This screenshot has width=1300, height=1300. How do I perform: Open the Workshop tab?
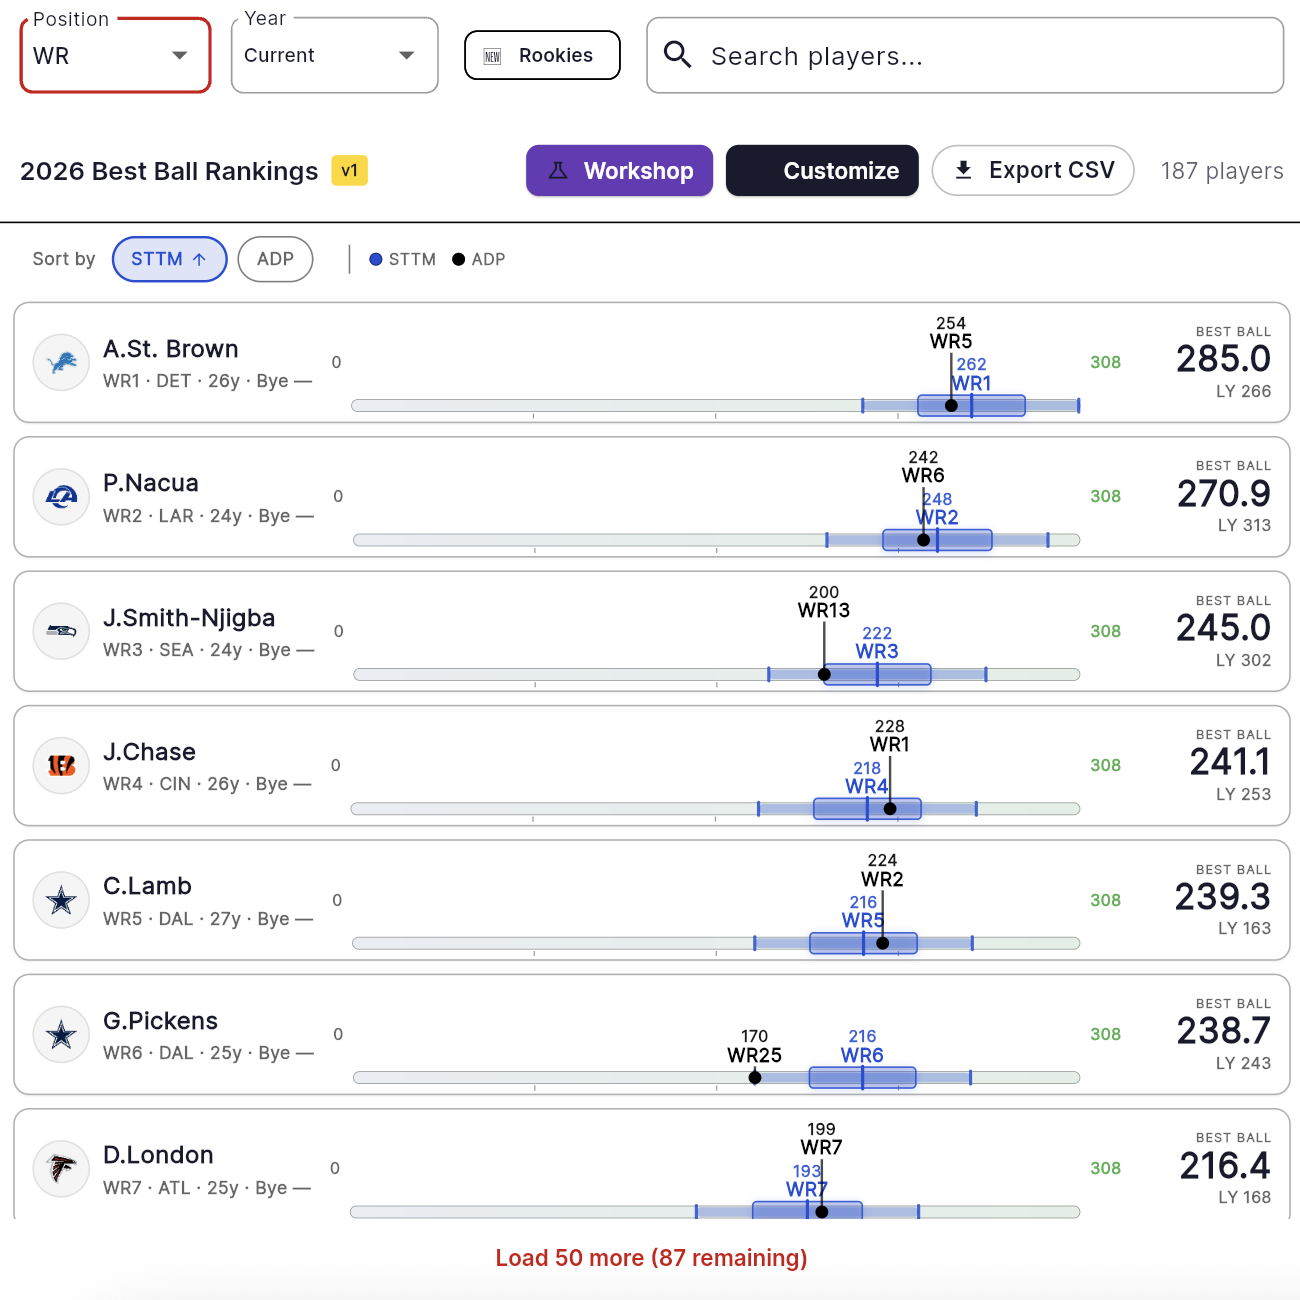[619, 171]
